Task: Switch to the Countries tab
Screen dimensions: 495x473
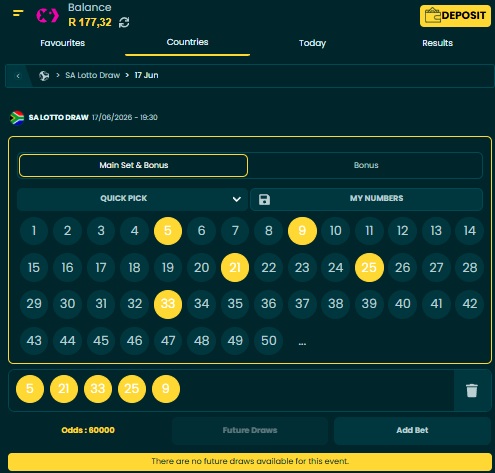Action: click(187, 42)
